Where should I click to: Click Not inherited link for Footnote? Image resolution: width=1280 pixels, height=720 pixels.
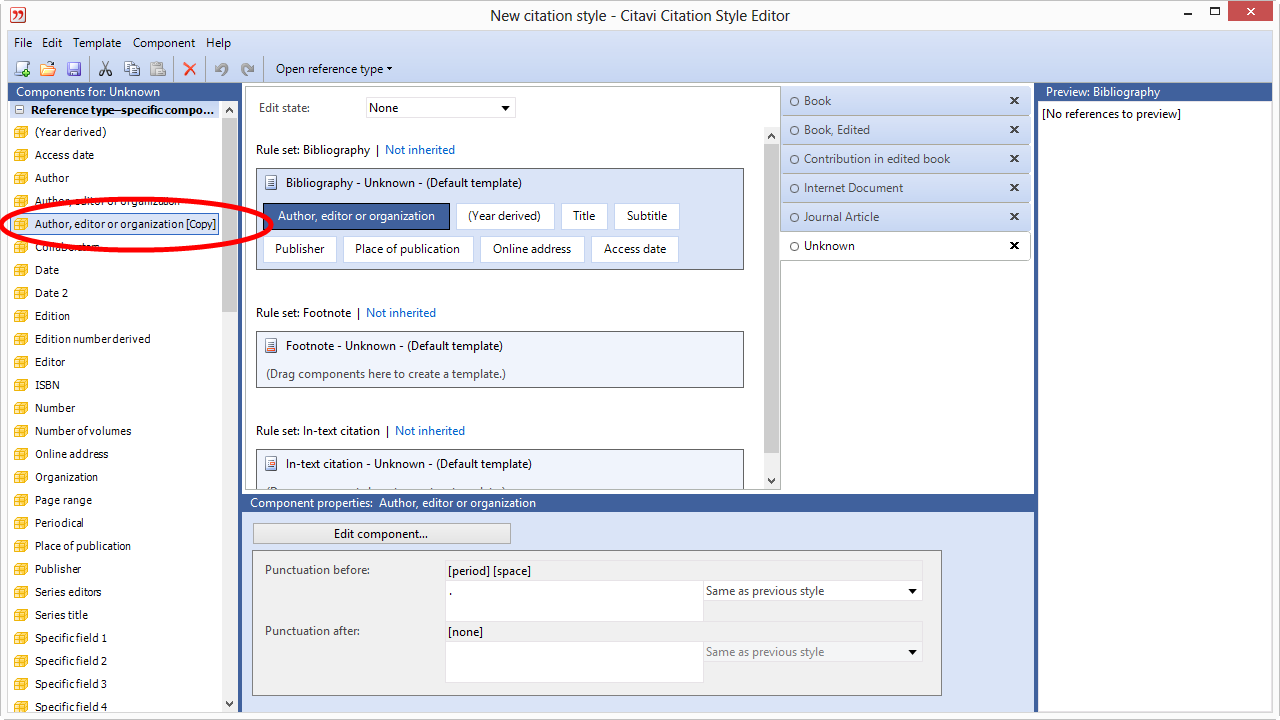click(x=401, y=313)
